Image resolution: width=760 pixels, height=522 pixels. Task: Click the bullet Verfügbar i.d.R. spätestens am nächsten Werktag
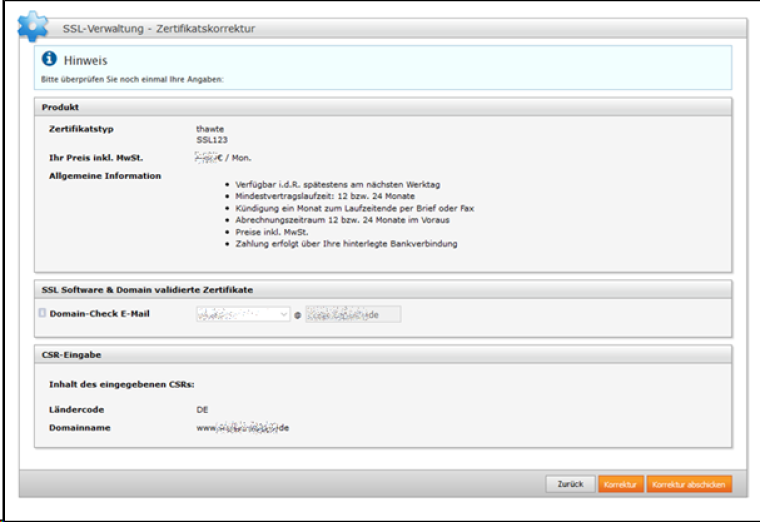pos(338,185)
